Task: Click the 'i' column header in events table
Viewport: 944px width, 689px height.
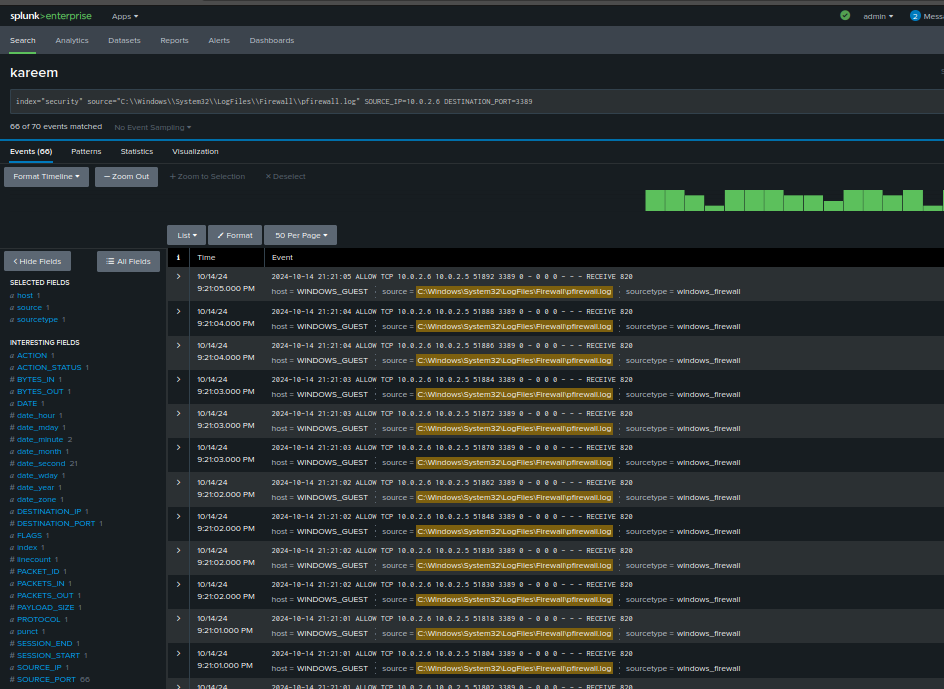Action: 178,257
